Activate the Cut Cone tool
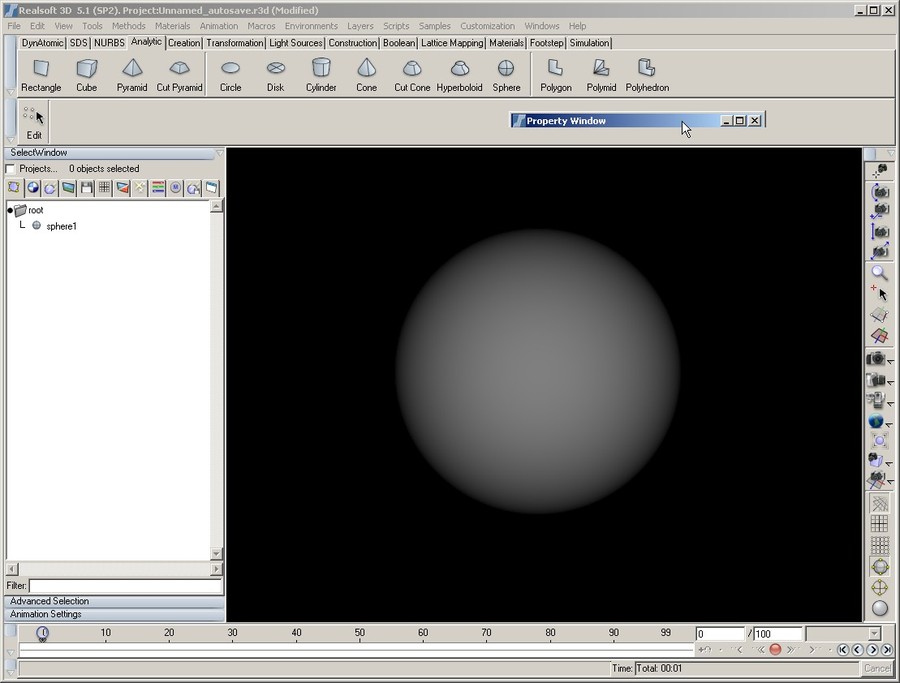 [412, 68]
